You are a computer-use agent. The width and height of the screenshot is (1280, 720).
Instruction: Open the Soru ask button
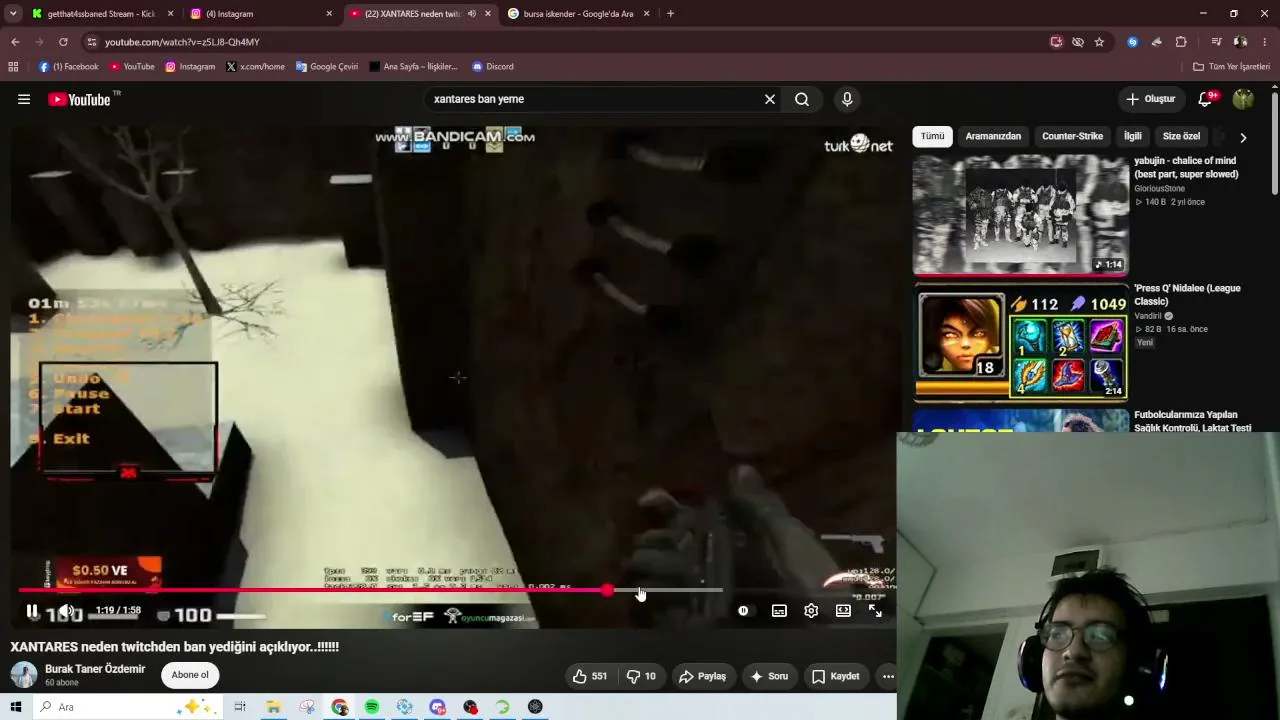[x=768, y=676]
